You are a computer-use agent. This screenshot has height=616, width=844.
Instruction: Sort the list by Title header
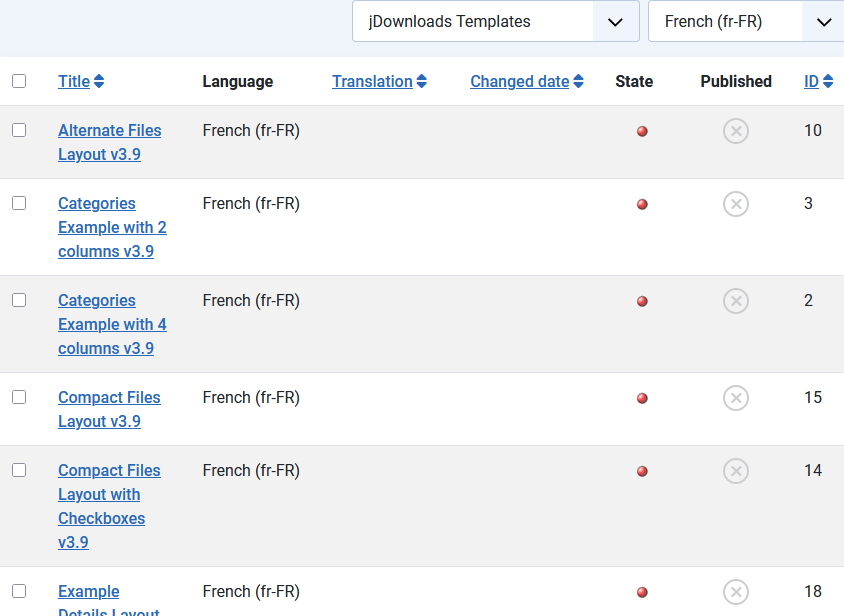click(x=74, y=82)
